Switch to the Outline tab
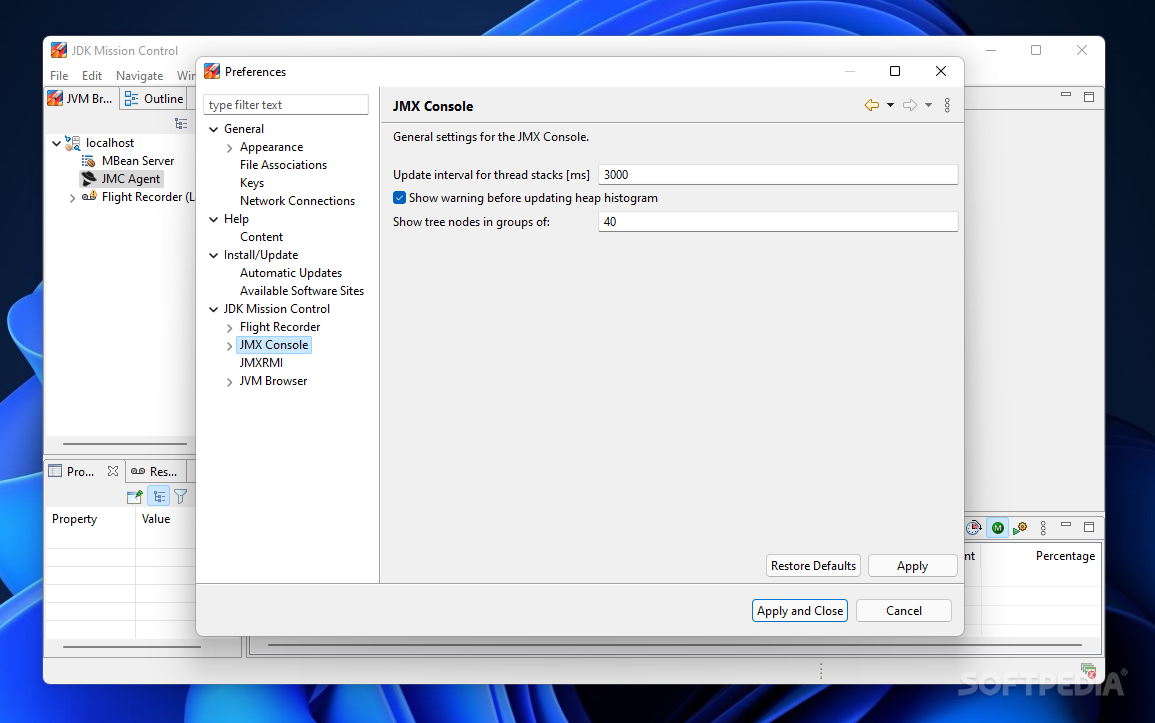This screenshot has height=723, width=1155. click(154, 99)
